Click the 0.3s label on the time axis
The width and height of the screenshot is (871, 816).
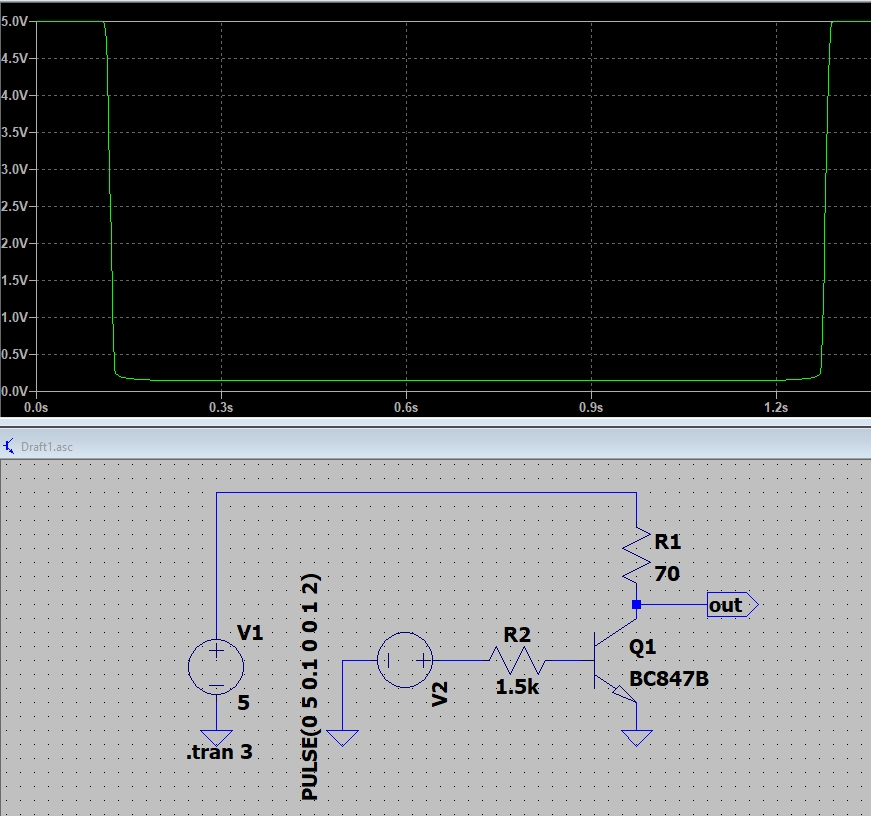[x=221, y=407]
